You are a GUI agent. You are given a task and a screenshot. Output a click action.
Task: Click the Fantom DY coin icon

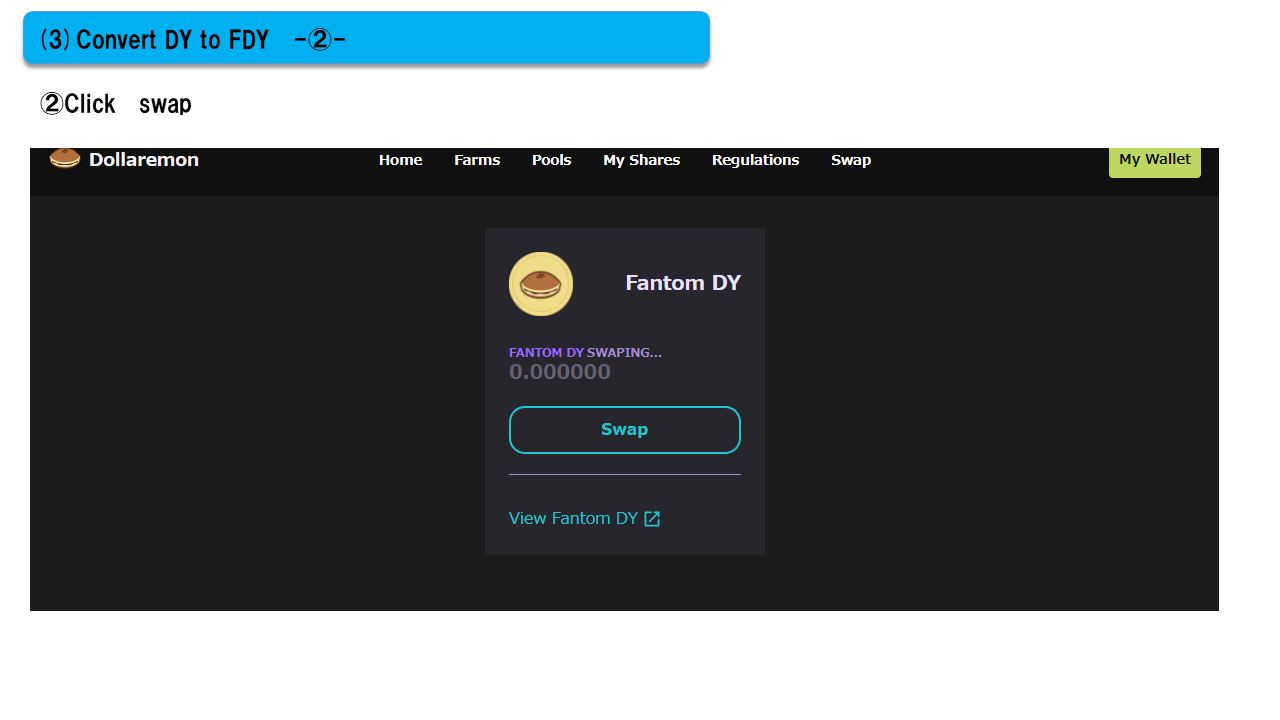(x=541, y=284)
